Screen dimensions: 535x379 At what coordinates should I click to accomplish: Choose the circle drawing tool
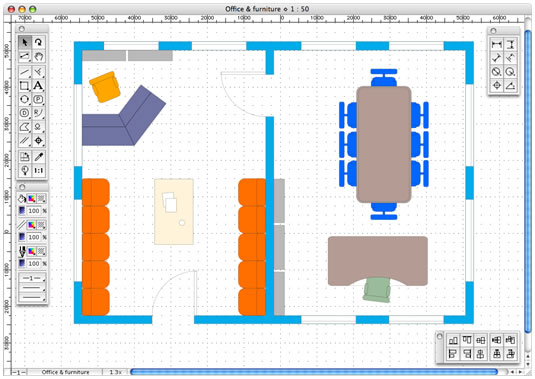click(x=25, y=99)
